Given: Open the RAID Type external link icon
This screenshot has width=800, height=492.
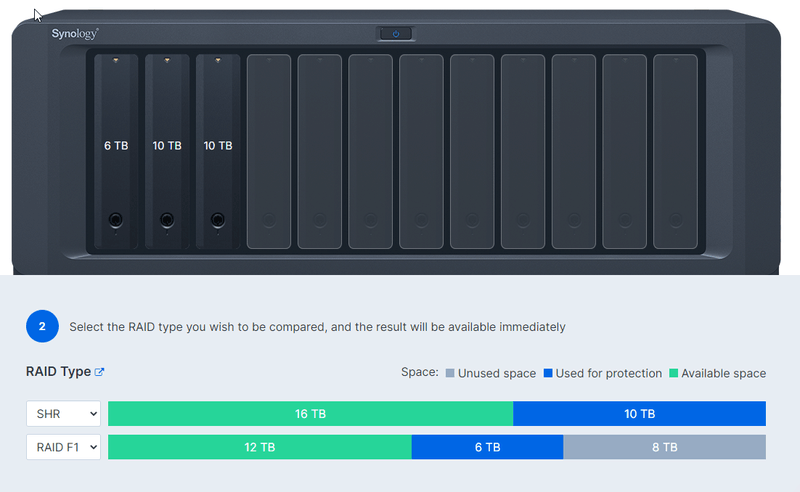Looking at the screenshot, I should (99, 372).
